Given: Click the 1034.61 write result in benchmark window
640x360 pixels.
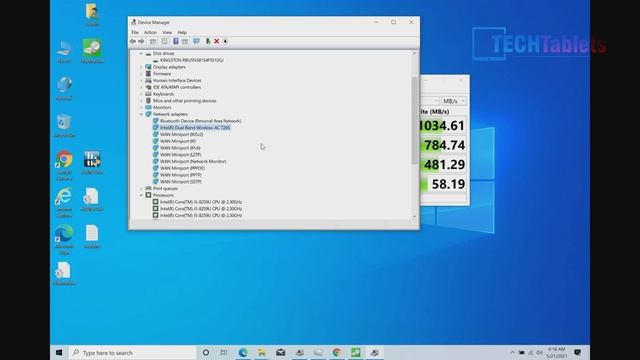Looking at the screenshot, I should (x=442, y=126).
